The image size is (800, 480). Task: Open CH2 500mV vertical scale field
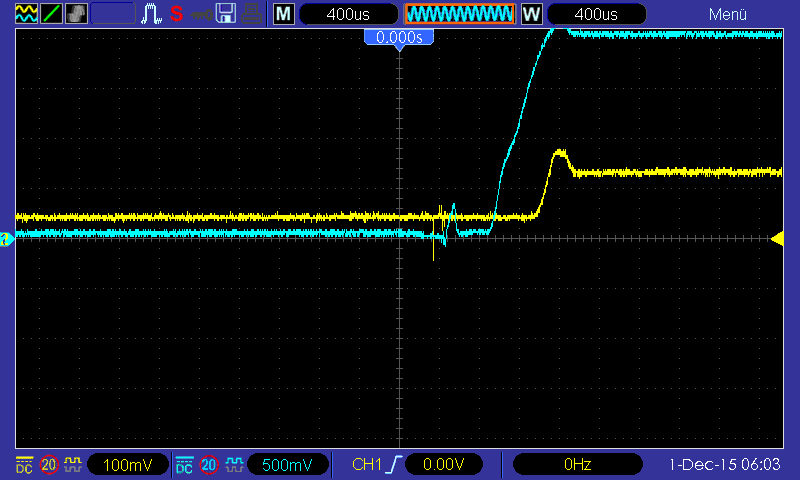pos(287,465)
